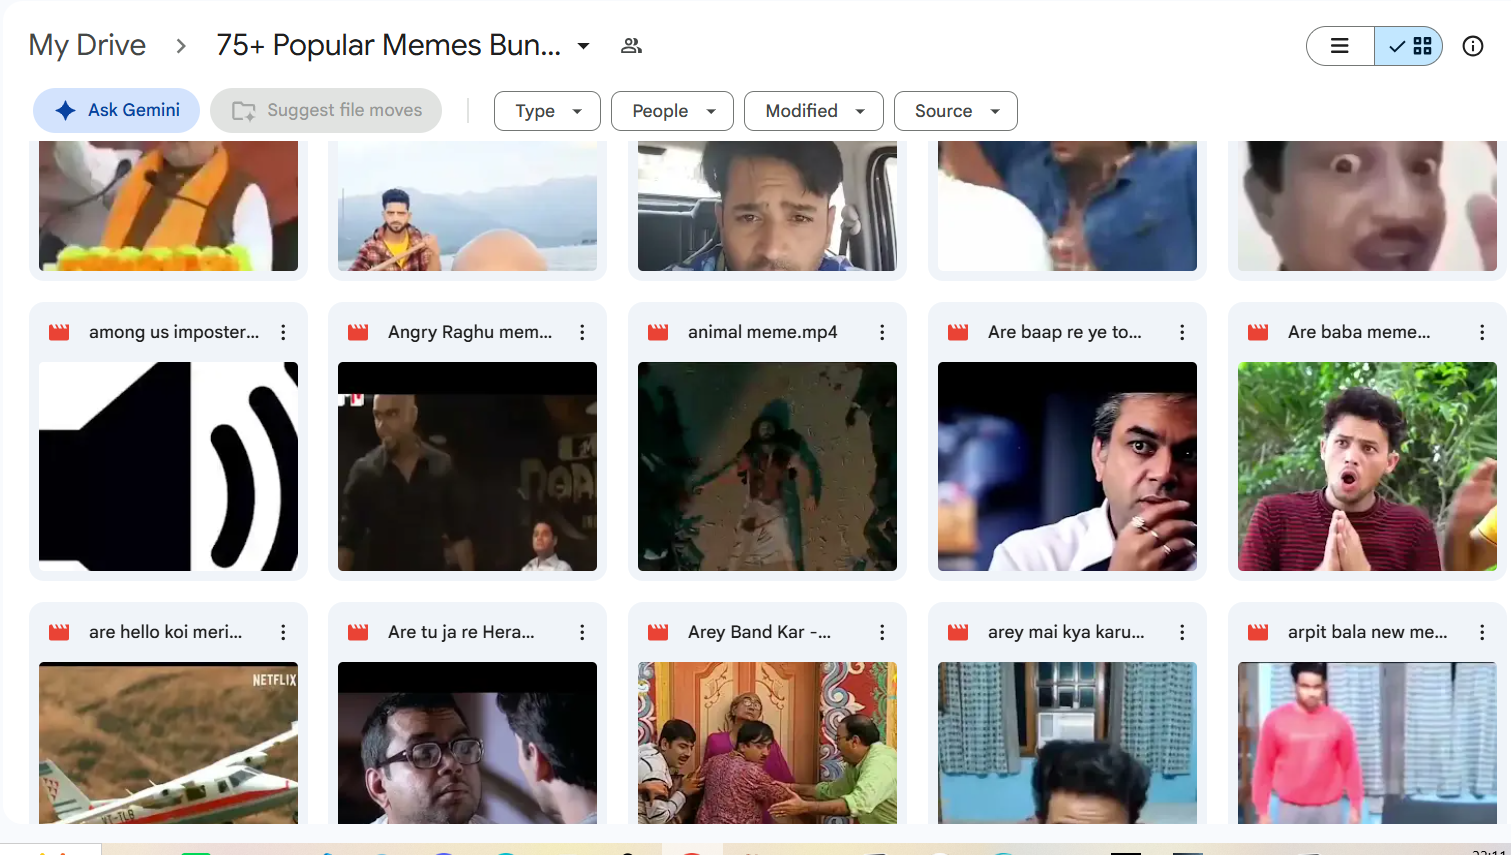This screenshot has height=855, width=1511.
Task: Click video file icon of Arey Band Kar
Action: pos(658,632)
